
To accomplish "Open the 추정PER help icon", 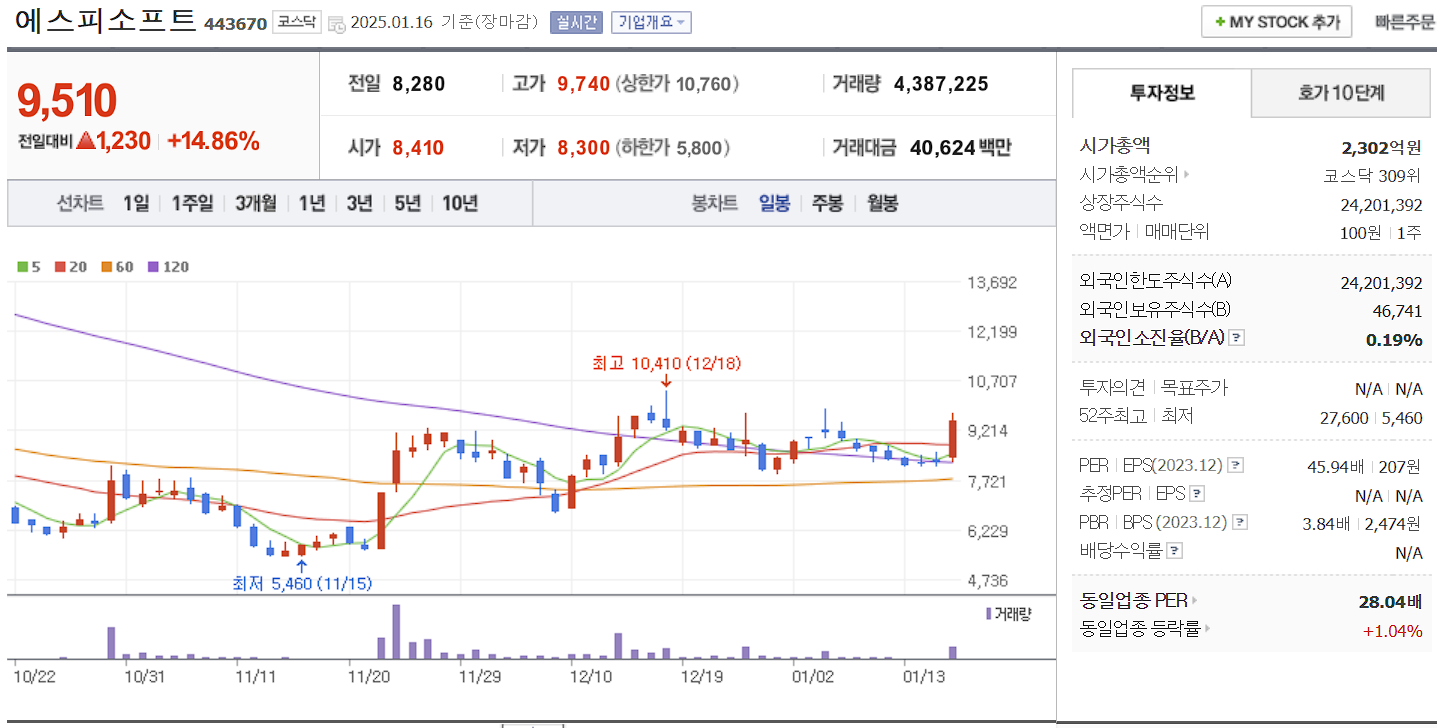I will coord(1197,493).
